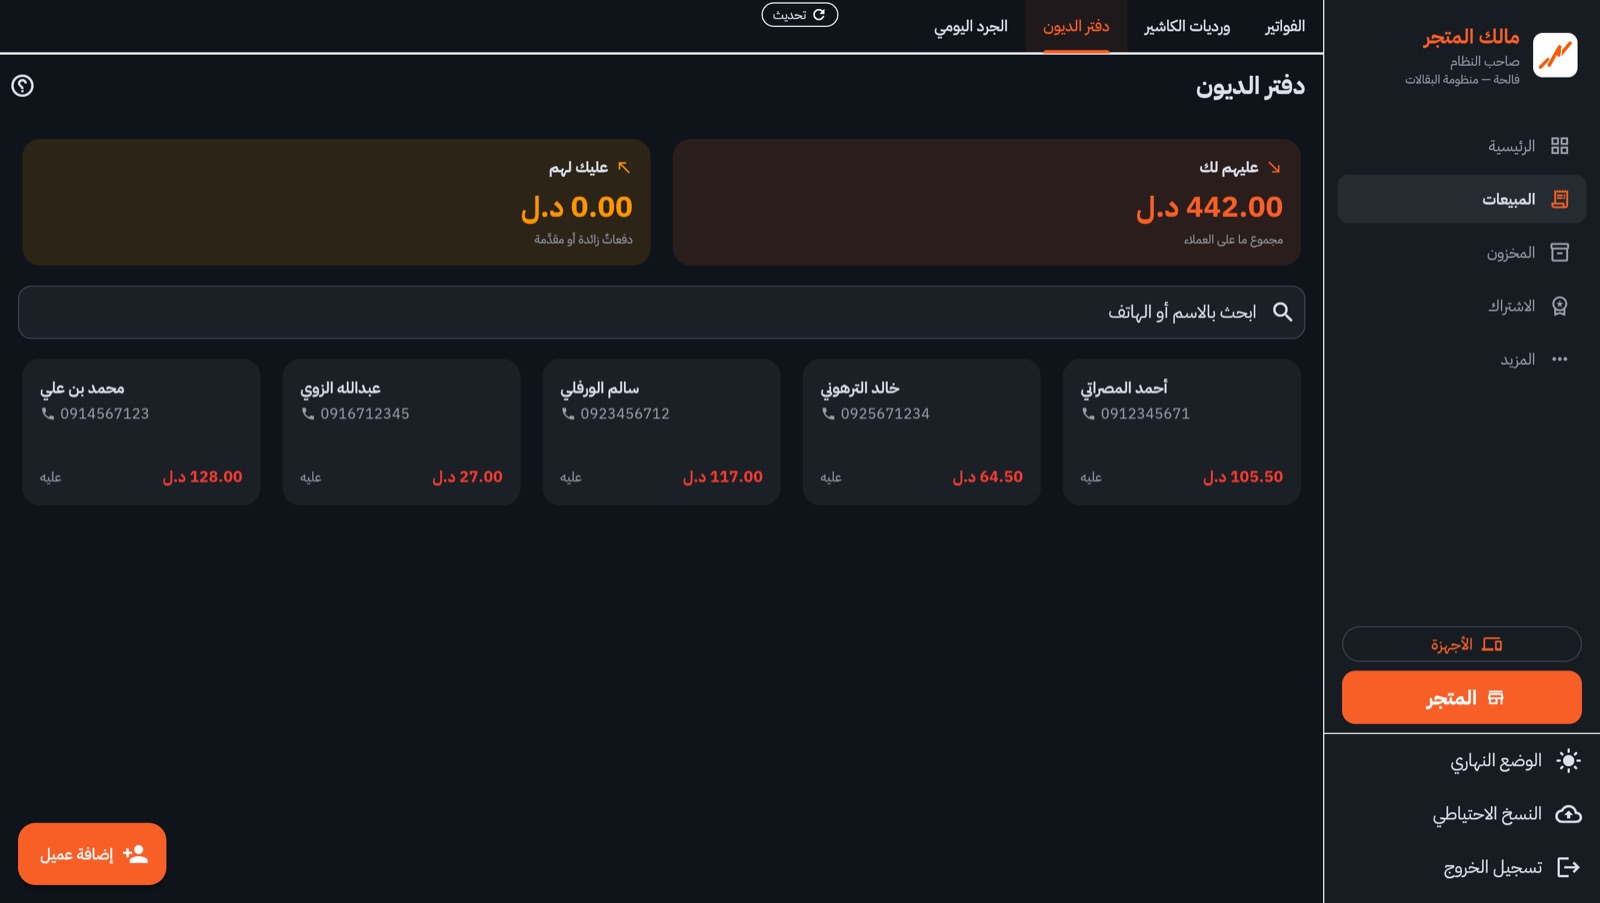Switch to ورديات الكاشير tab
1600x903 pixels.
(x=1187, y=26)
